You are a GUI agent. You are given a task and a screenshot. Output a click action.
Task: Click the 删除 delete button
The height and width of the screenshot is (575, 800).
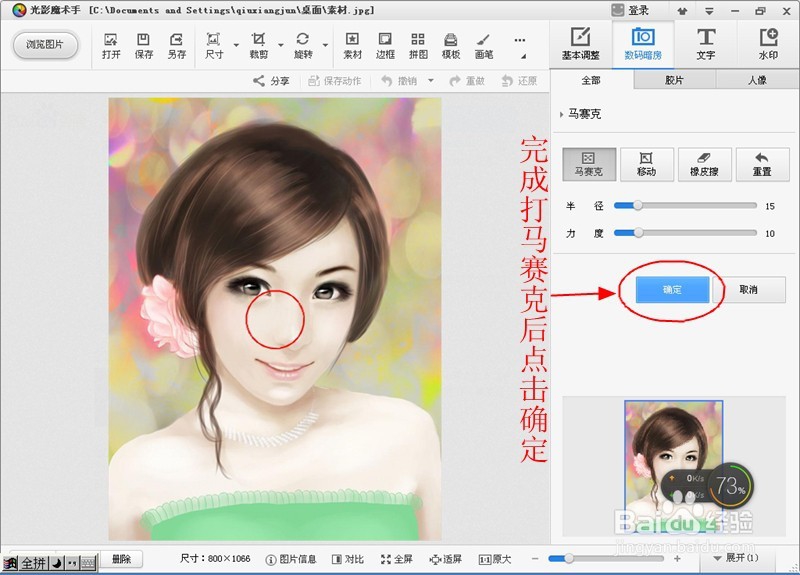click(x=121, y=559)
